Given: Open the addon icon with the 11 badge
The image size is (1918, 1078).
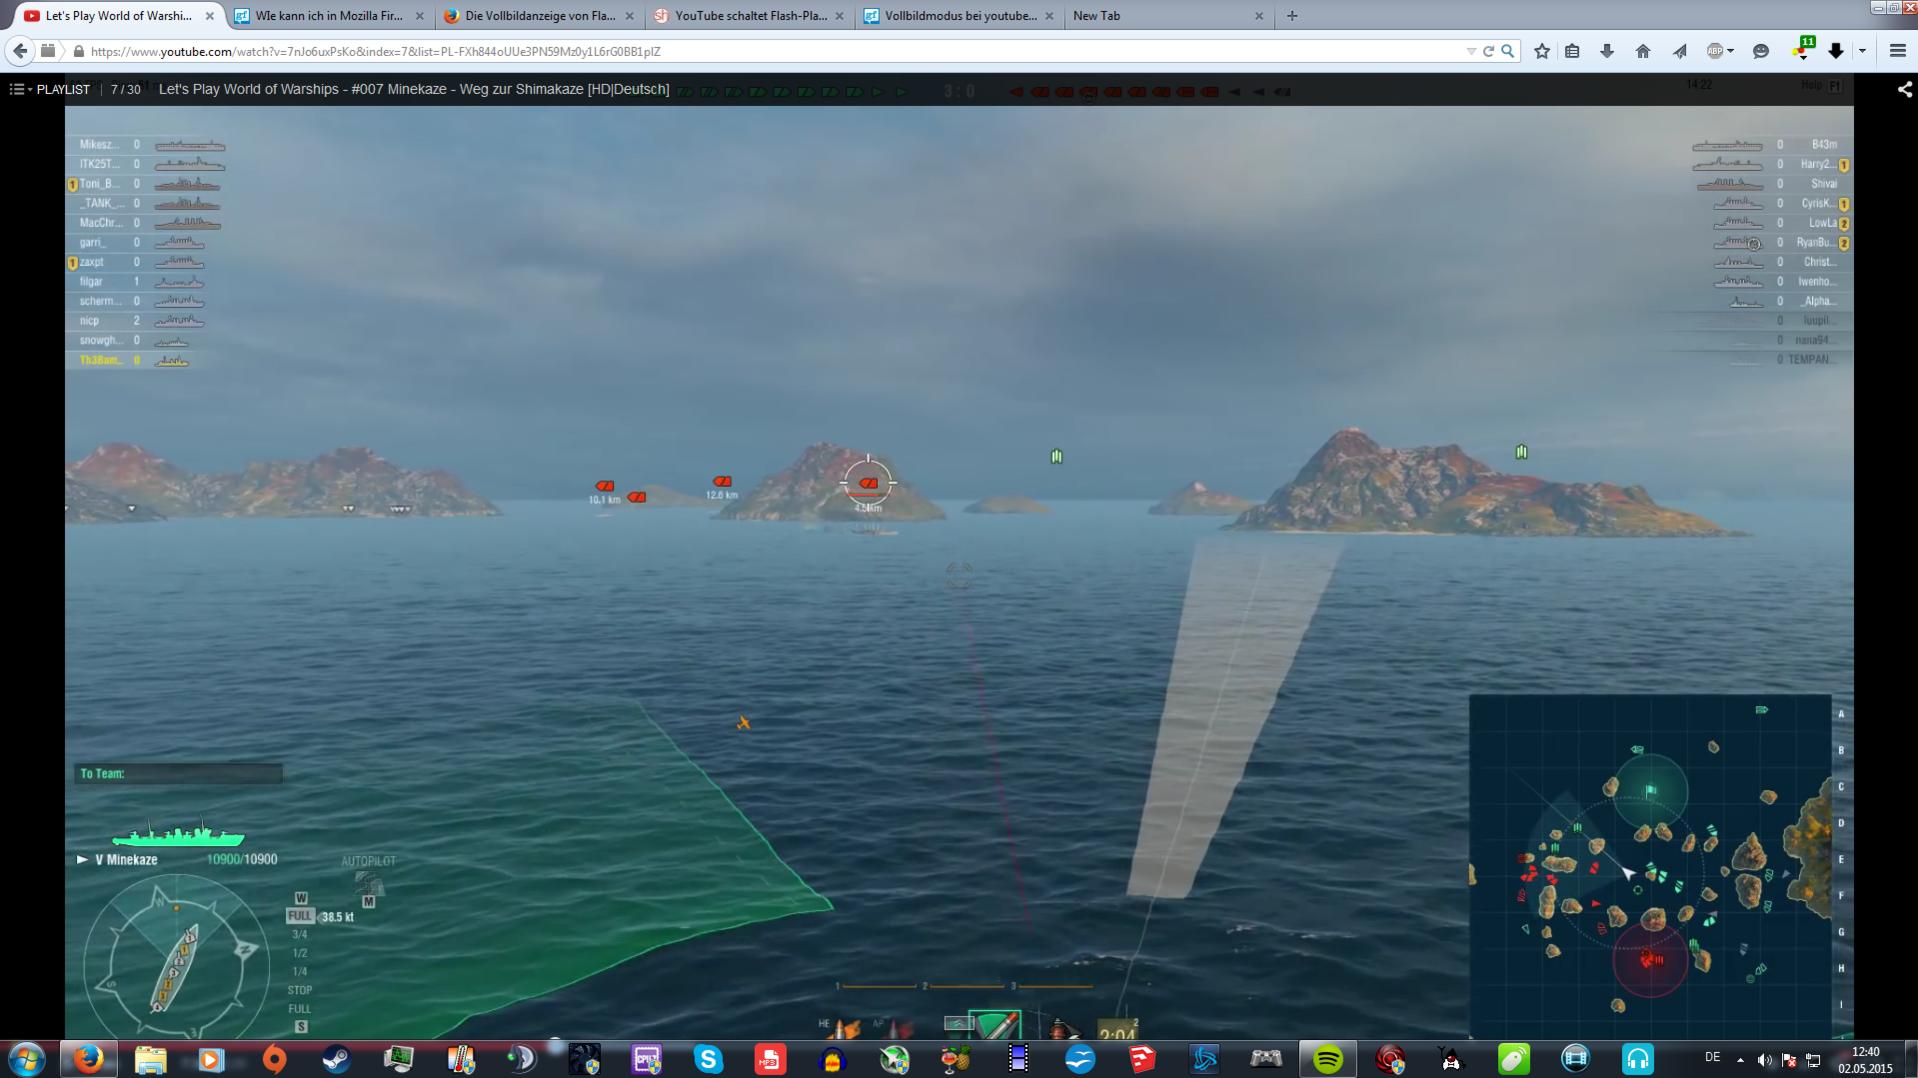Looking at the screenshot, I should point(1804,49).
